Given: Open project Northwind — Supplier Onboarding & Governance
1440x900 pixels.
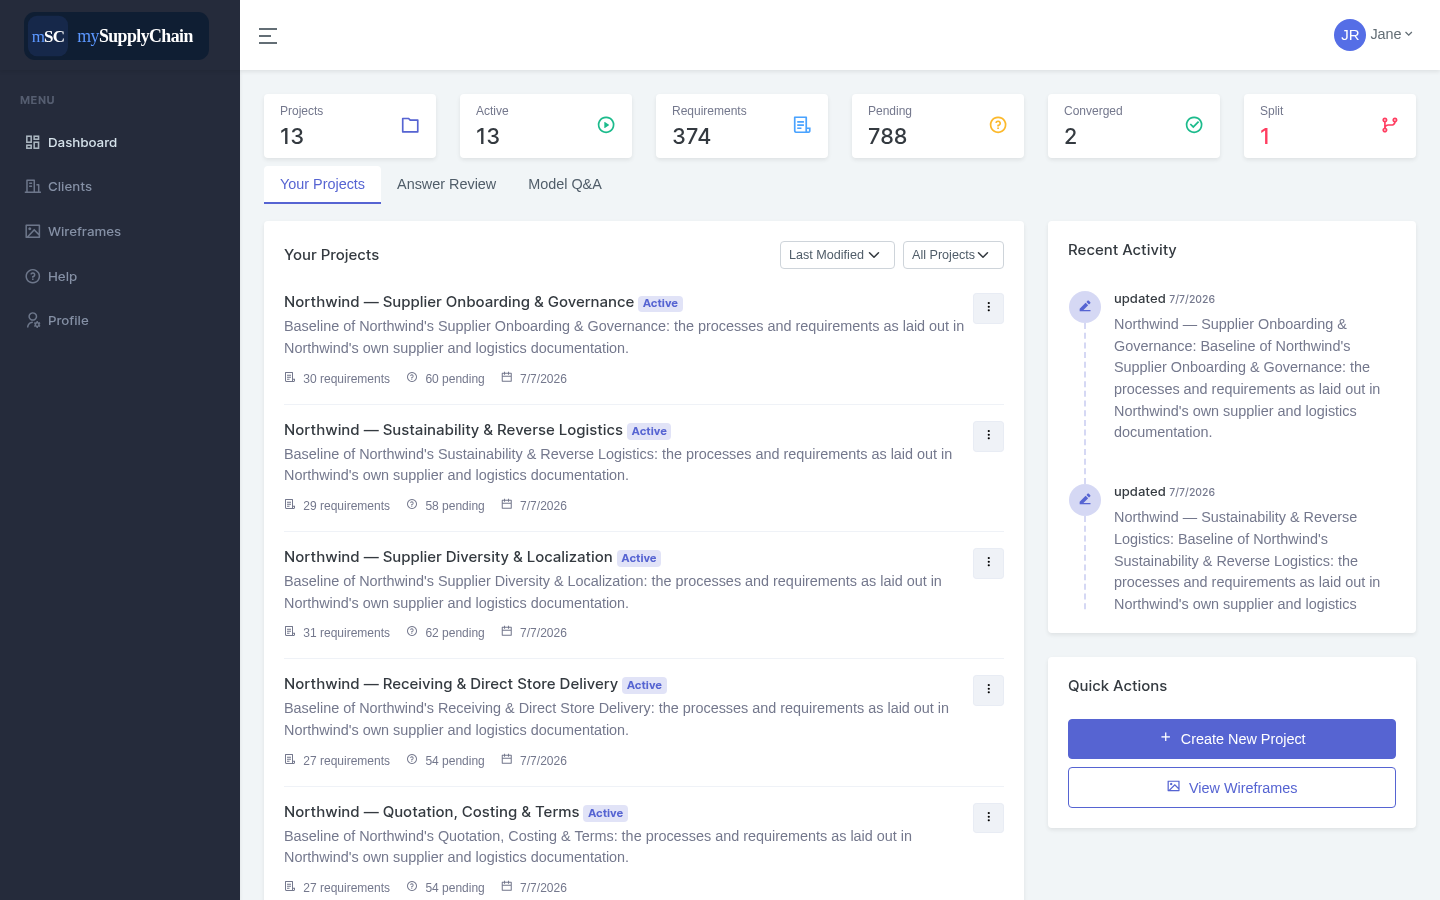Looking at the screenshot, I should (459, 302).
